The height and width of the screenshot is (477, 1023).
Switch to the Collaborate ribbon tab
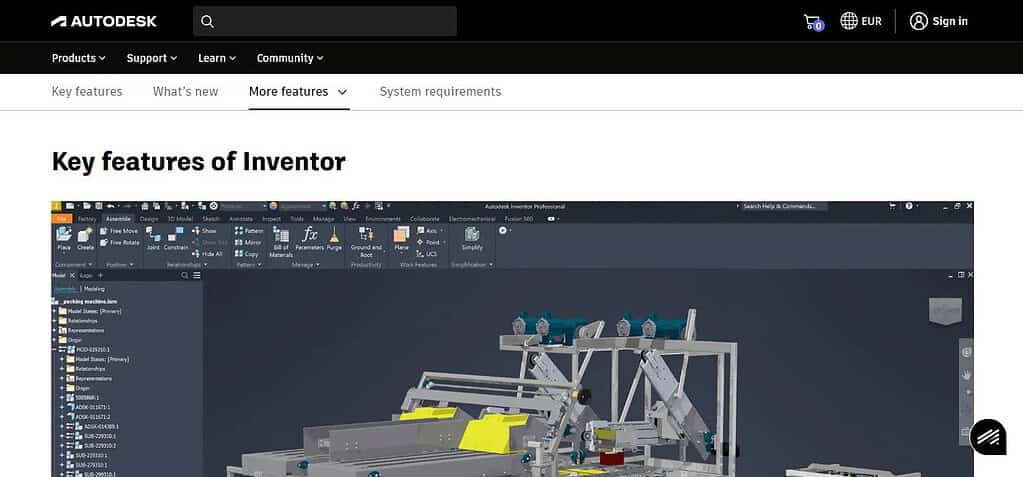click(425, 219)
